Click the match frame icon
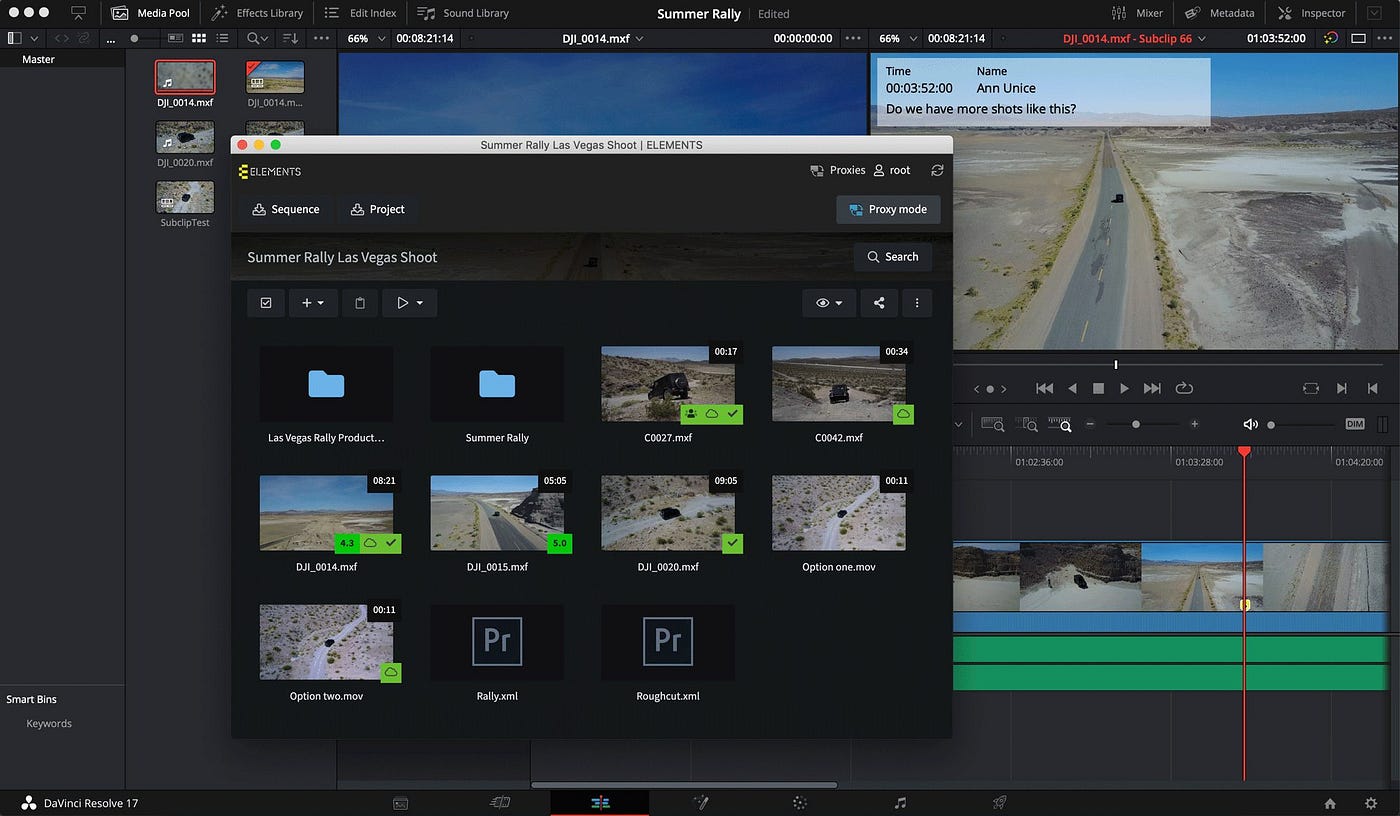The height and width of the screenshot is (816, 1400). tap(1311, 388)
